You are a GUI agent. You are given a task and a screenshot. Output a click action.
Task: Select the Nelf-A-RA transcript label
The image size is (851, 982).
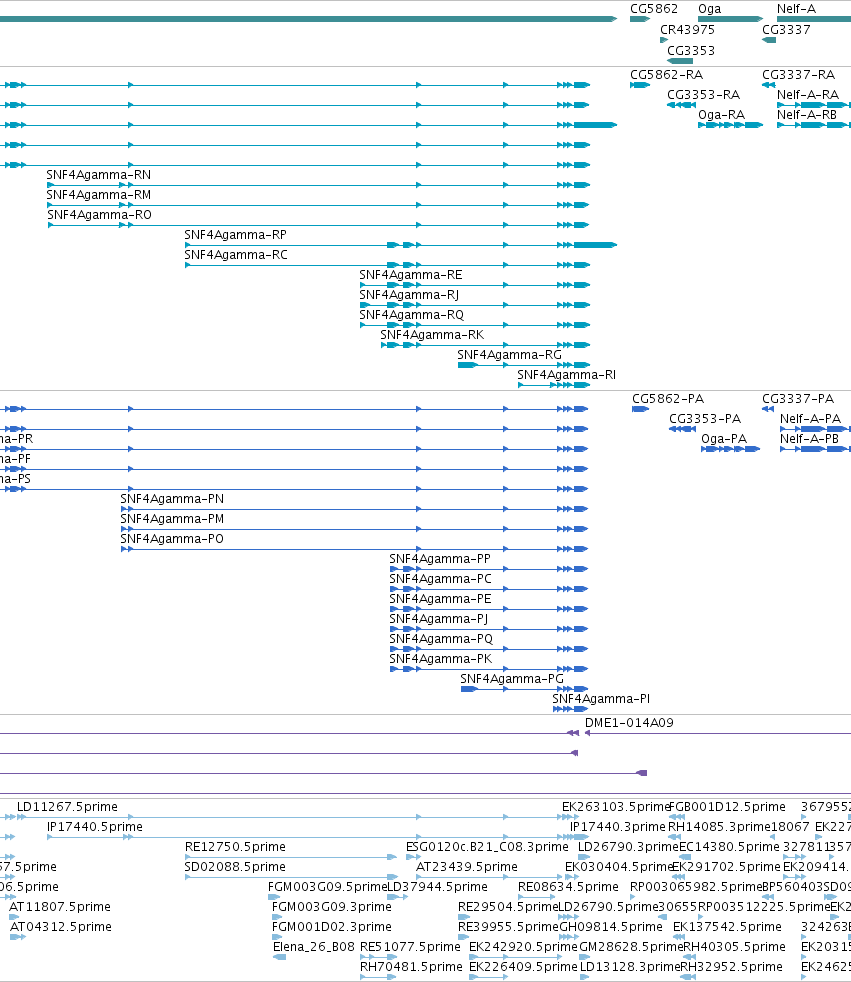point(807,95)
